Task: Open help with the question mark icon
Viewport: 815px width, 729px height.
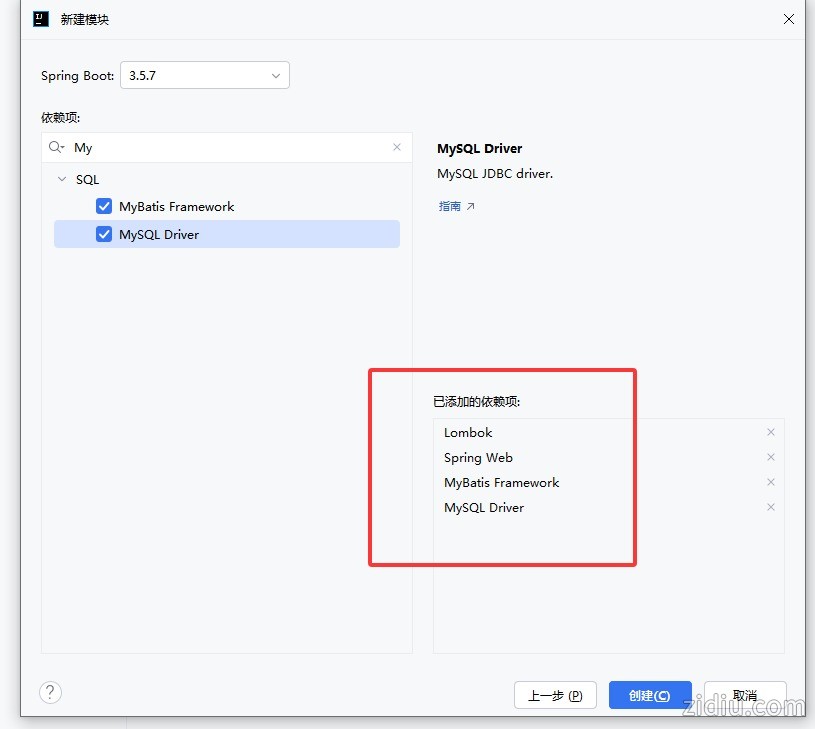Action: pos(50,692)
